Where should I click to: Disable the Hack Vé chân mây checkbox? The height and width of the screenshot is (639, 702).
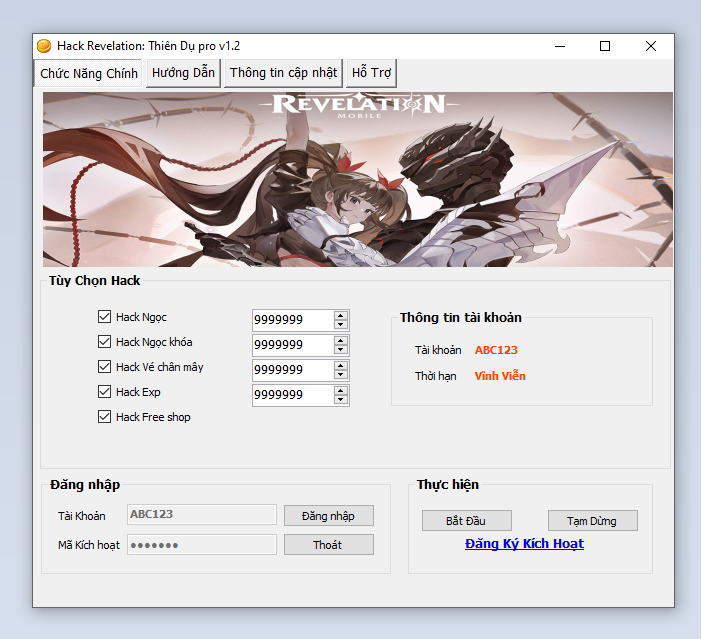pyautogui.click(x=105, y=367)
